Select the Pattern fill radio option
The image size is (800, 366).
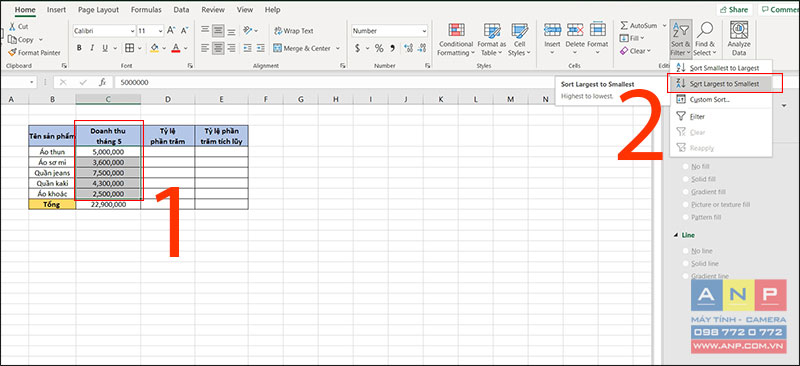[x=686, y=217]
